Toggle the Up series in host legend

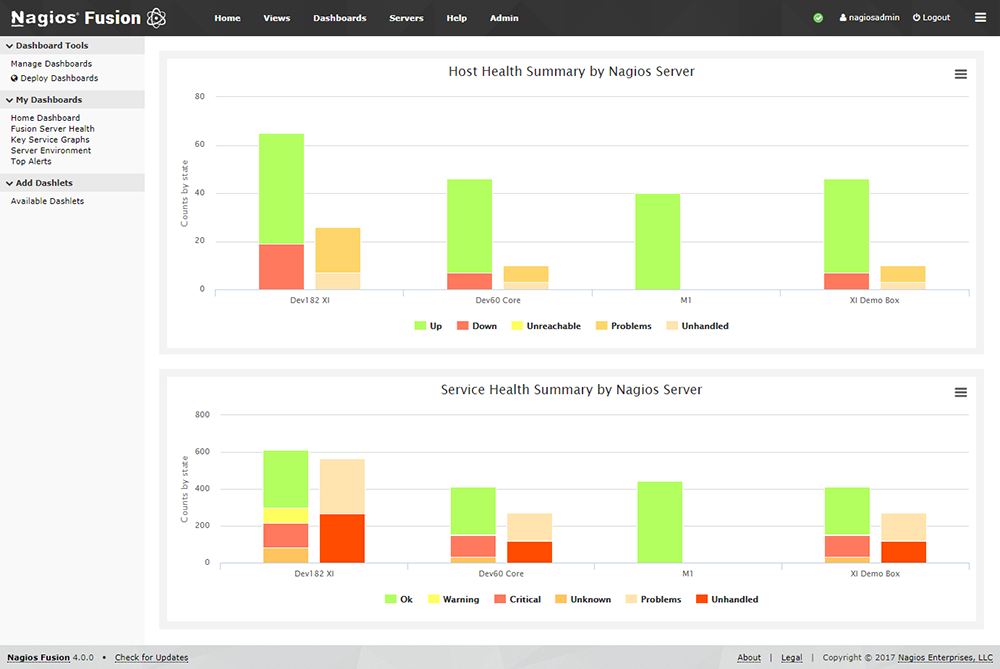pyautogui.click(x=428, y=326)
